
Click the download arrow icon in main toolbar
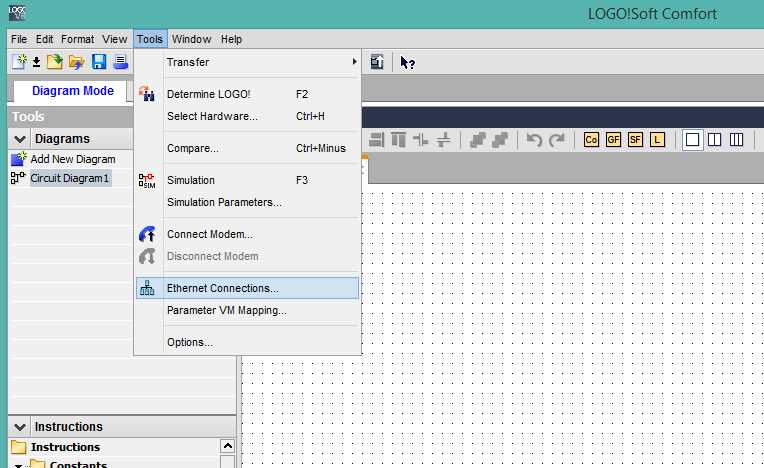click(x=36, y=62)
